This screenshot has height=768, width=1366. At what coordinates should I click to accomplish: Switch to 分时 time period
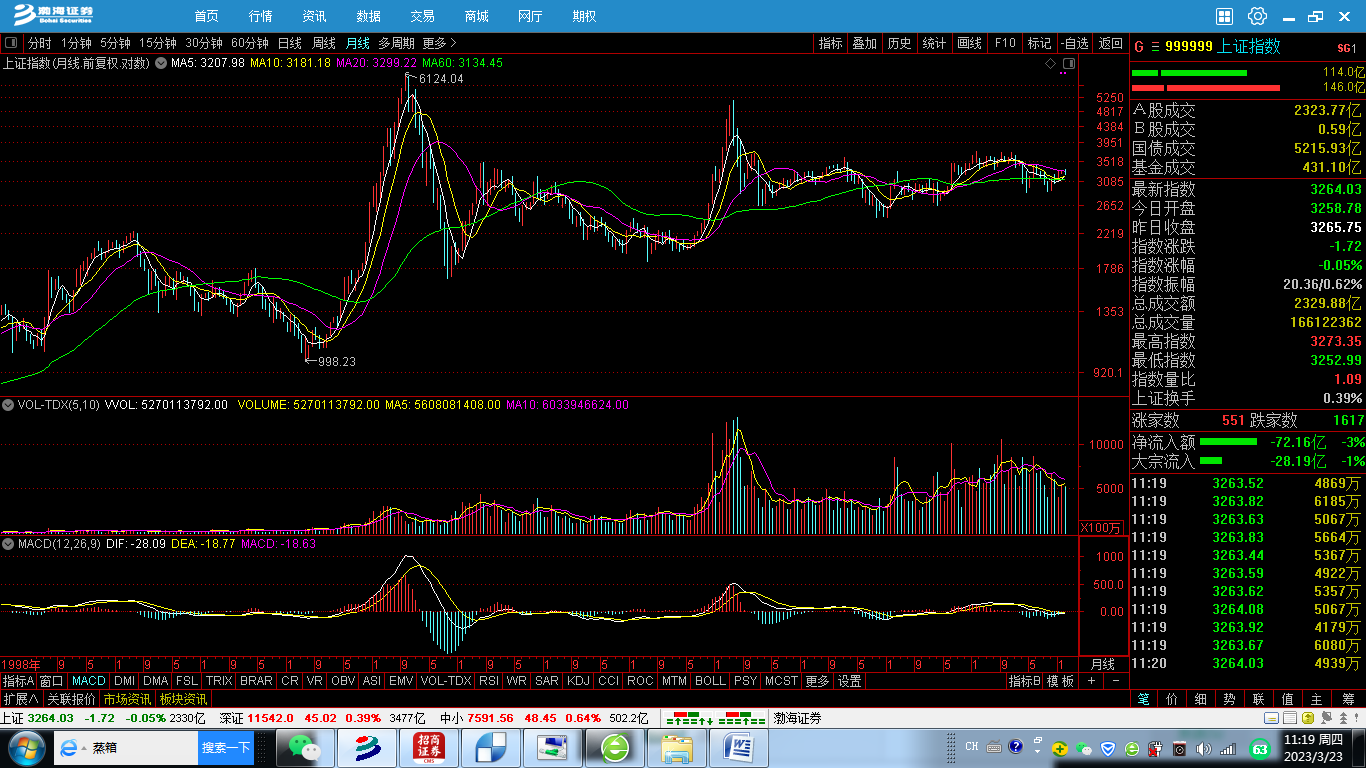(39, 43)
